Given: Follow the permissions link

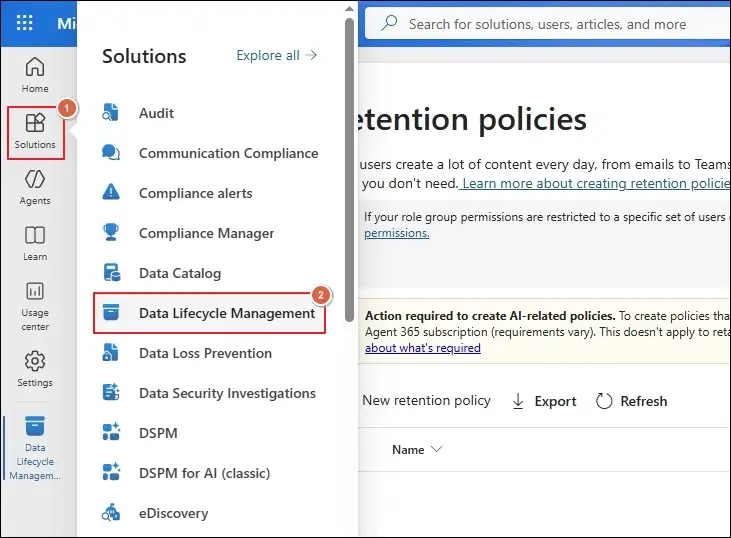Looking at the screenshot, I should (x=397, y=233).
